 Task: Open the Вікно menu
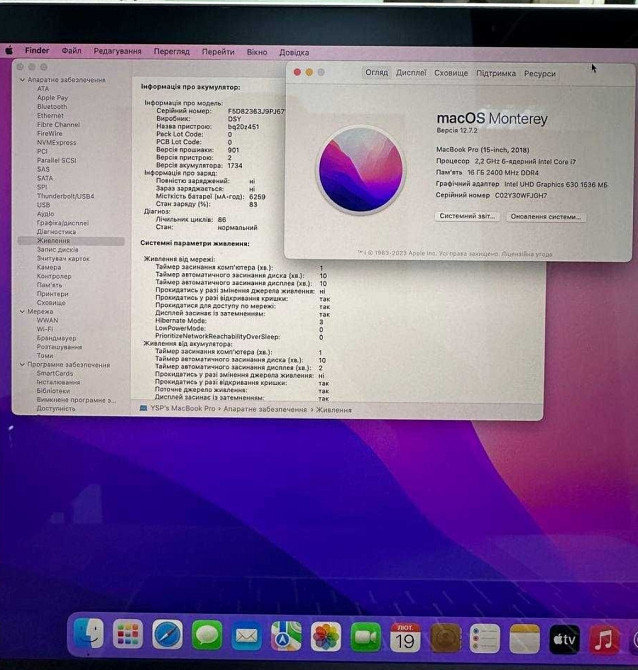(257, 52)
